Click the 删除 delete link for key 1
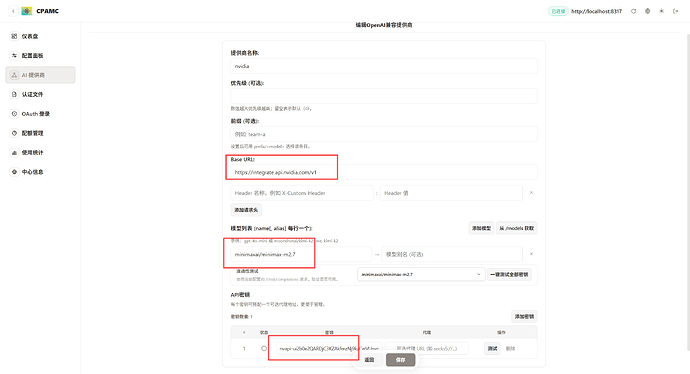This screenshot has height=374, width=690. point(510,348)
